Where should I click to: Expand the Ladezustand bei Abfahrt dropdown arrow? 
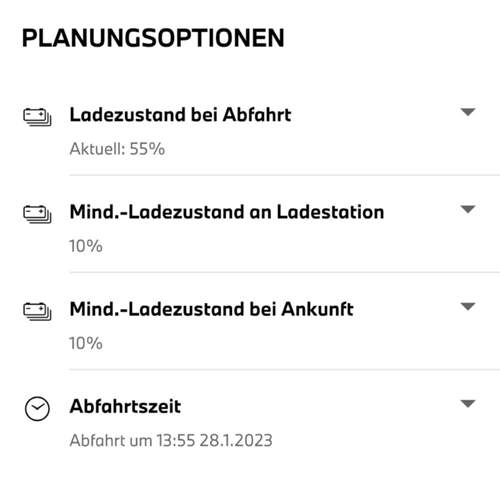[x=468, y=112]
